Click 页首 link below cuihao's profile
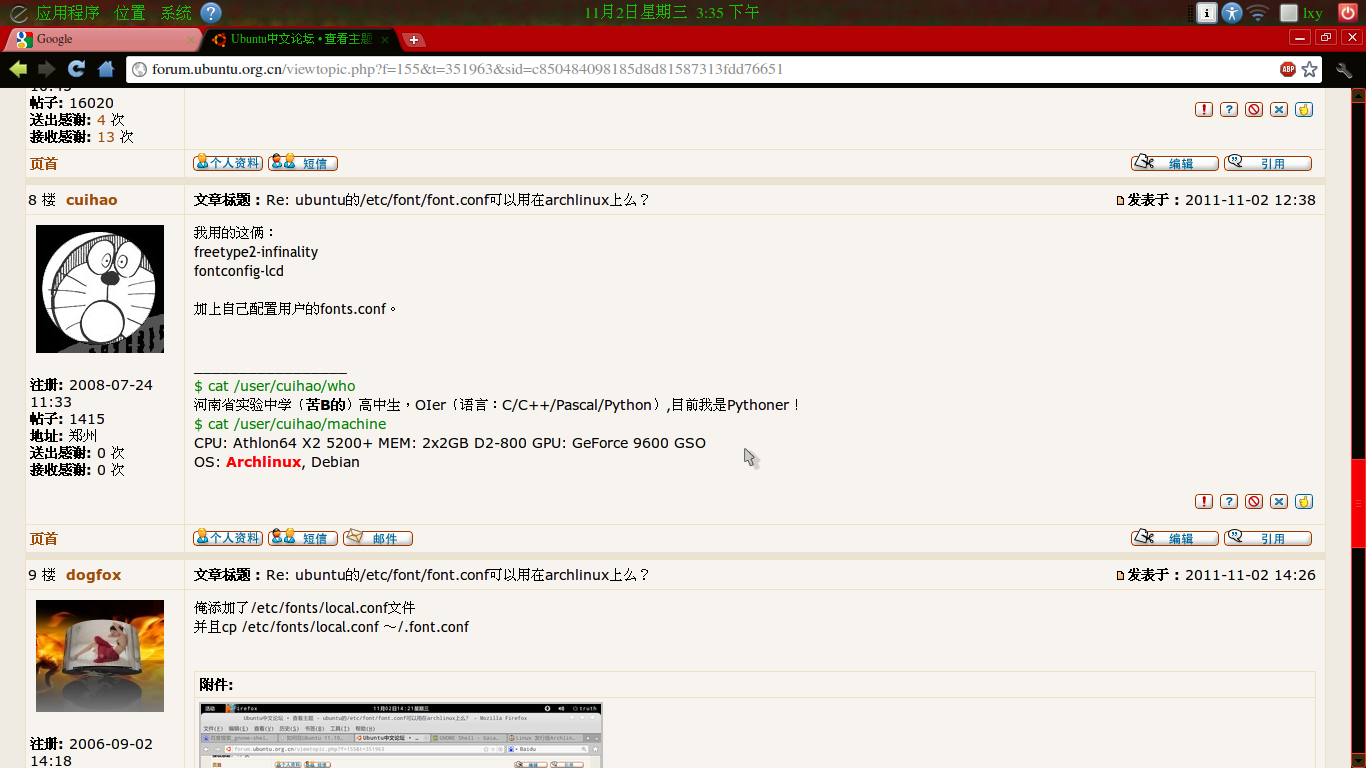 point(44,539)
